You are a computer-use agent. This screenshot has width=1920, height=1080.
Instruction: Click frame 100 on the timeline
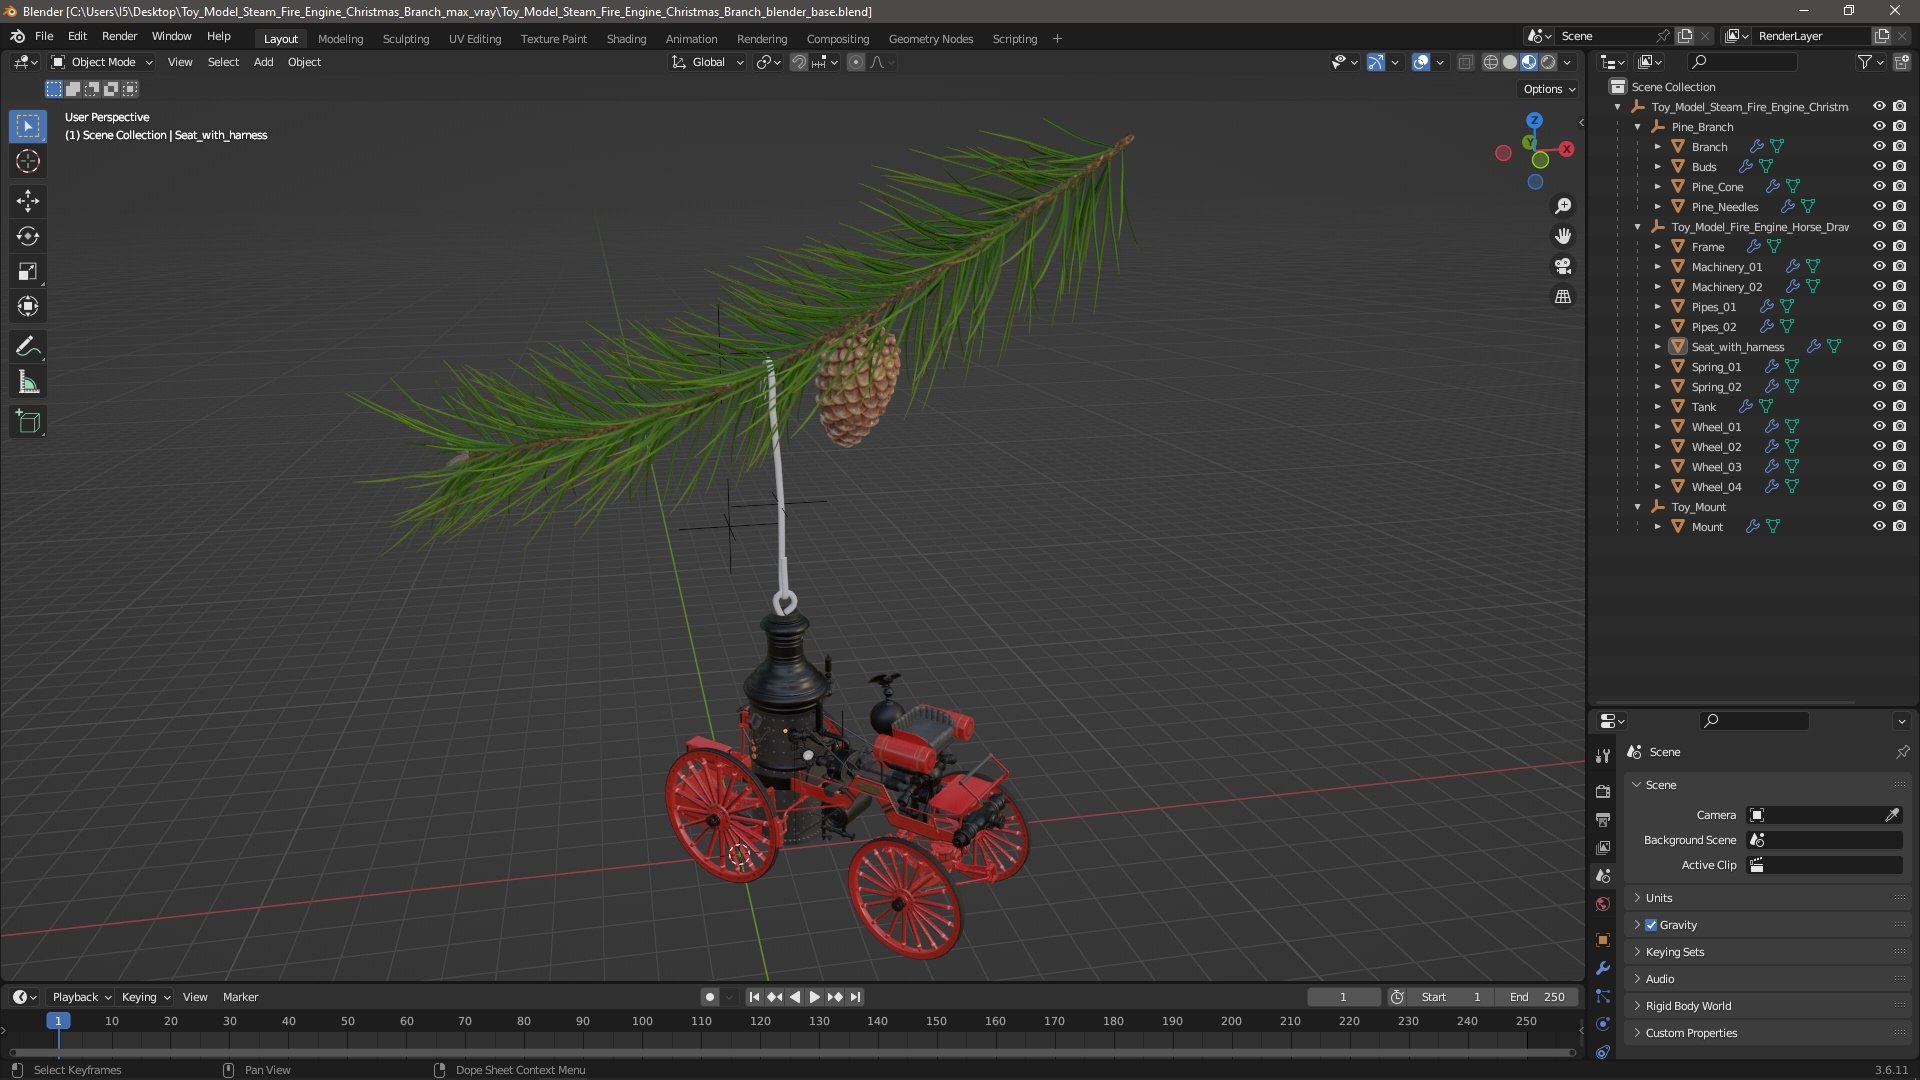[642, 1022]
